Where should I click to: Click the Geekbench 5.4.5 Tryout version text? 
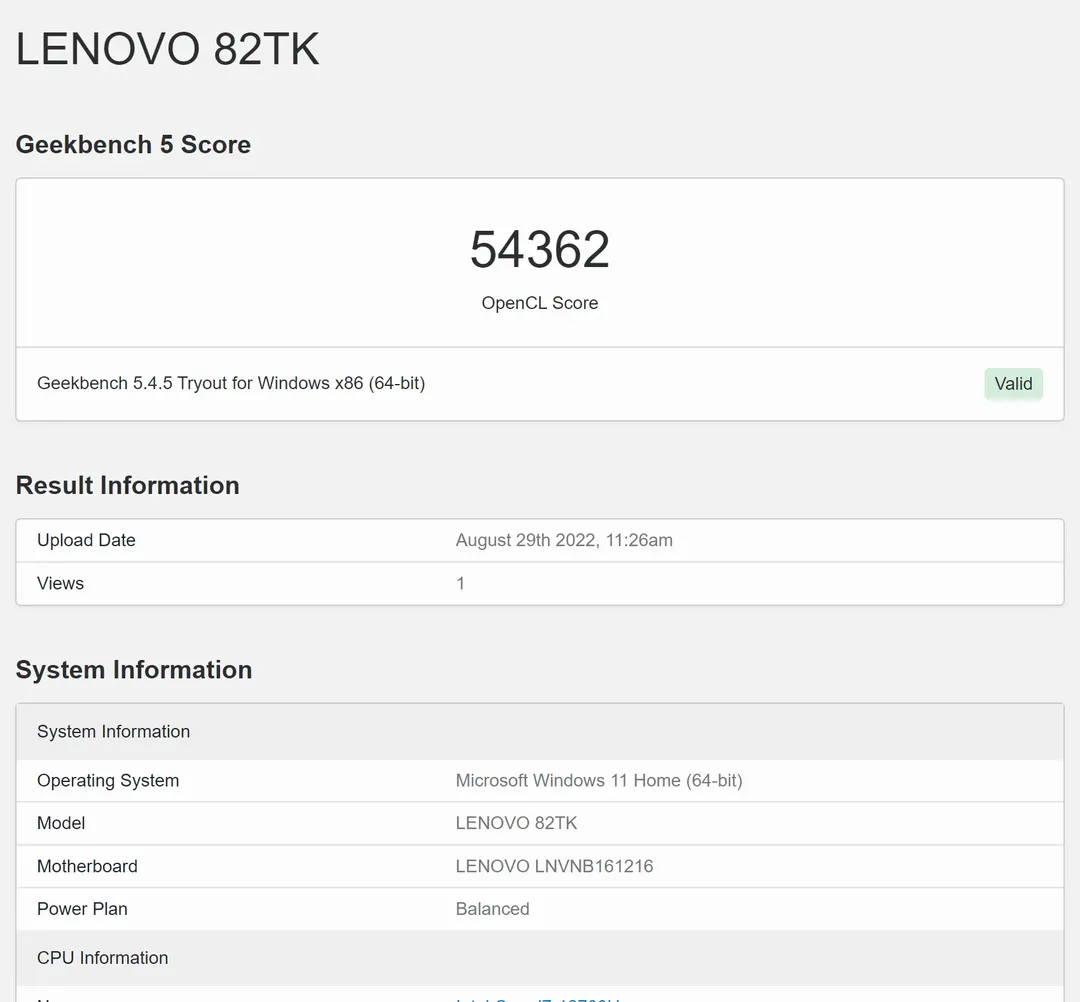231,383
